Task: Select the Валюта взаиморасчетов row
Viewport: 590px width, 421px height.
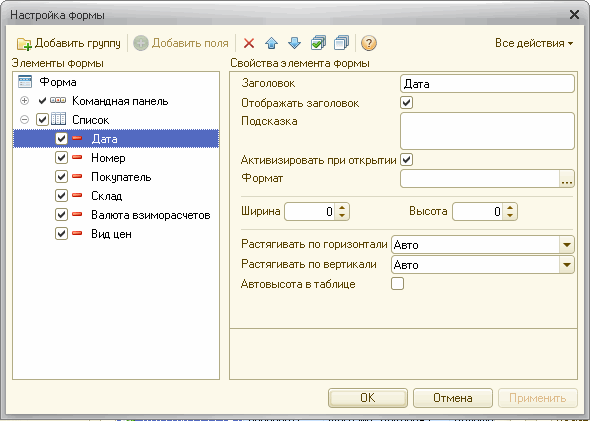Action: (x=116, y=215)
